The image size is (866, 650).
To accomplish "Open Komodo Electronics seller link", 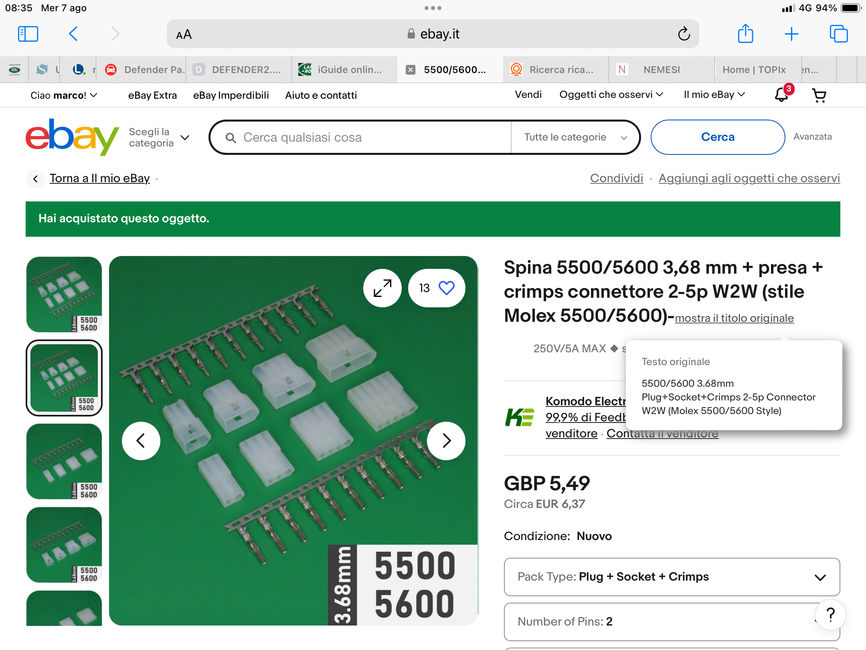I will 585,401.
